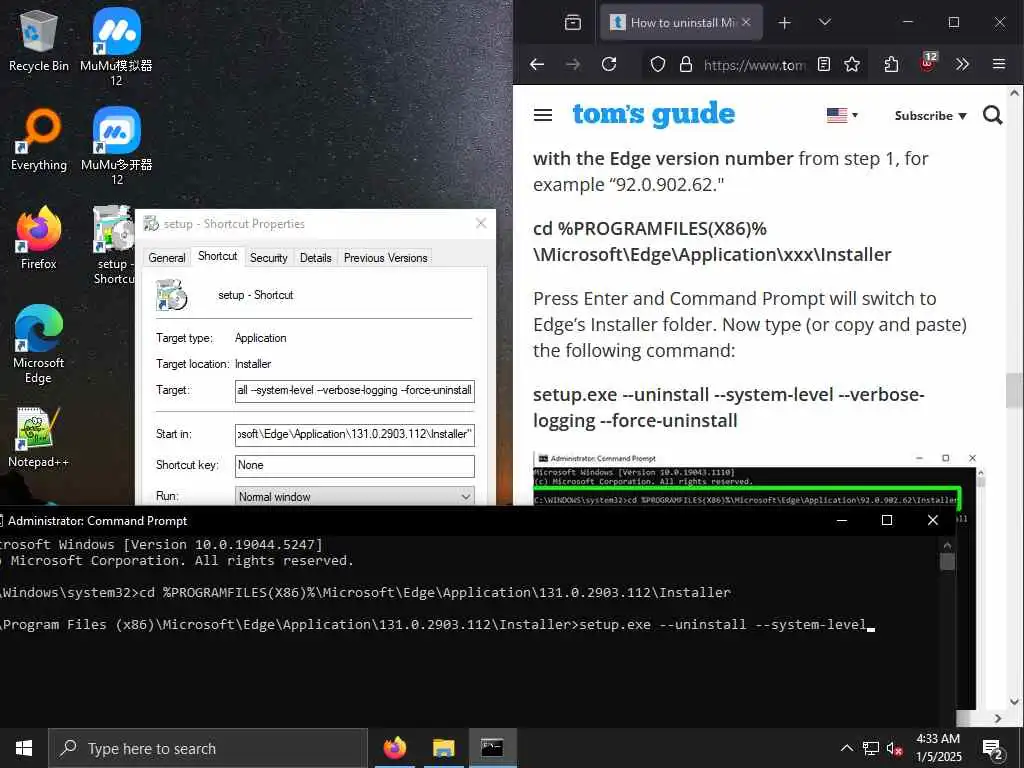The image size is (1024, 768).
Task: Close How to uninstall tab
Action: coord(746,22)
